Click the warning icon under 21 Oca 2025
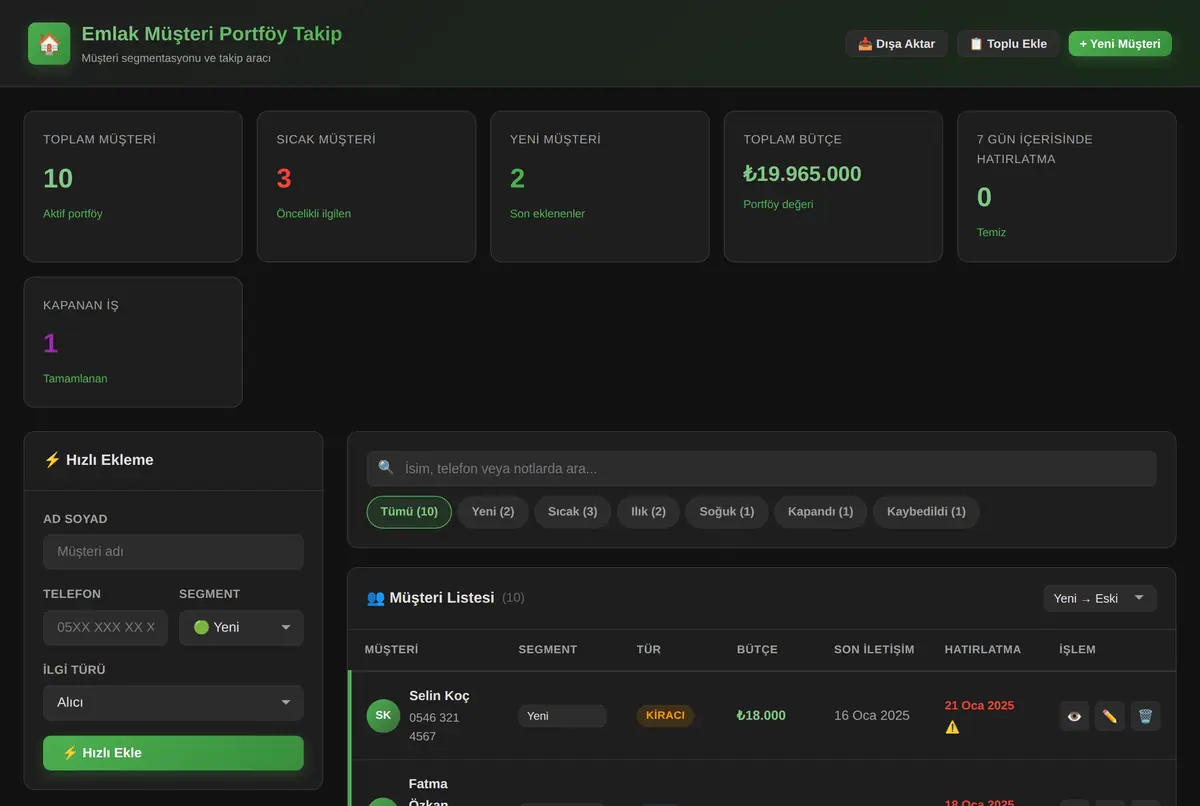Screen dimensions: 1200x806 [952, 727]
